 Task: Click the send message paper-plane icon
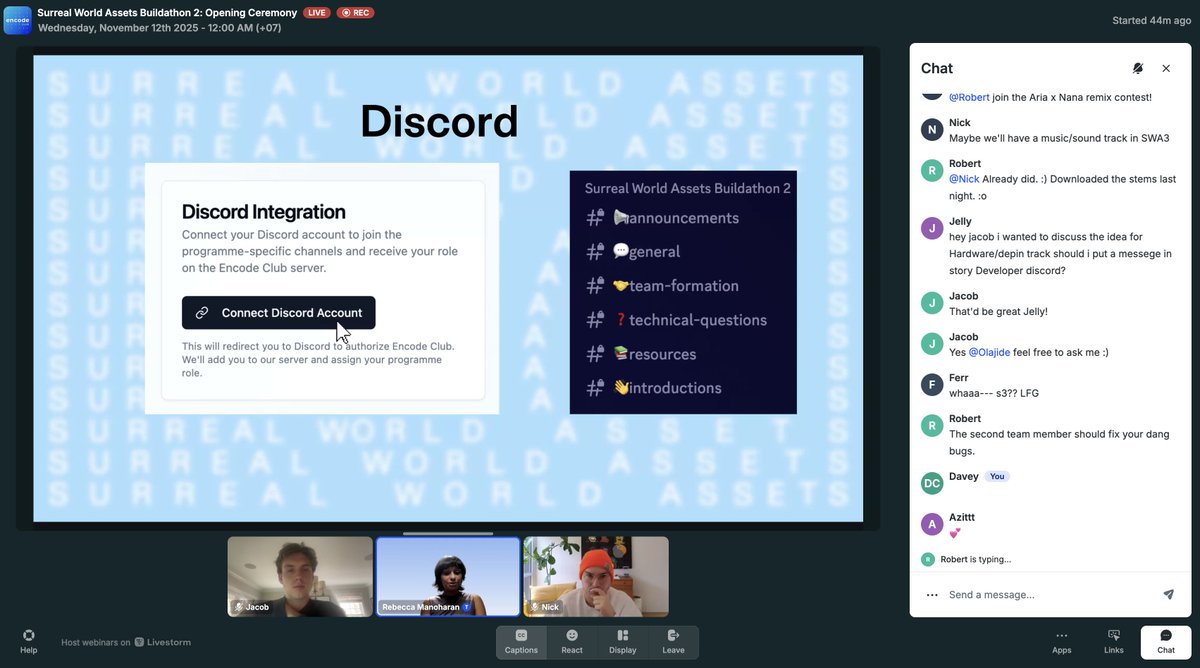[1168, 594]
